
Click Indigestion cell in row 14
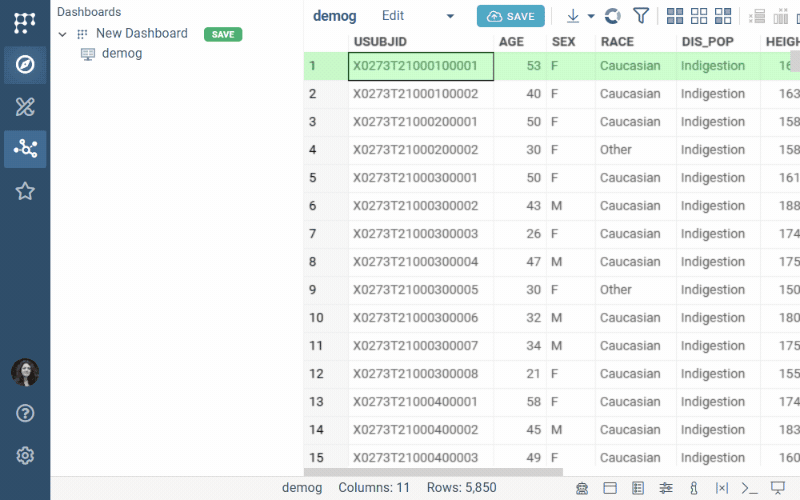tap(718, 430)
